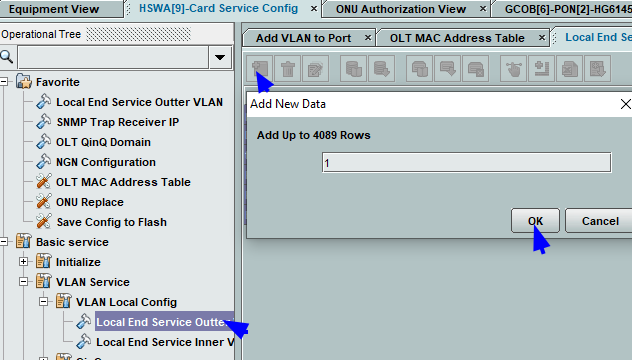
Task: Switch to the GCOB[6]-PON[2] tab
Action: tap(568, 9)
